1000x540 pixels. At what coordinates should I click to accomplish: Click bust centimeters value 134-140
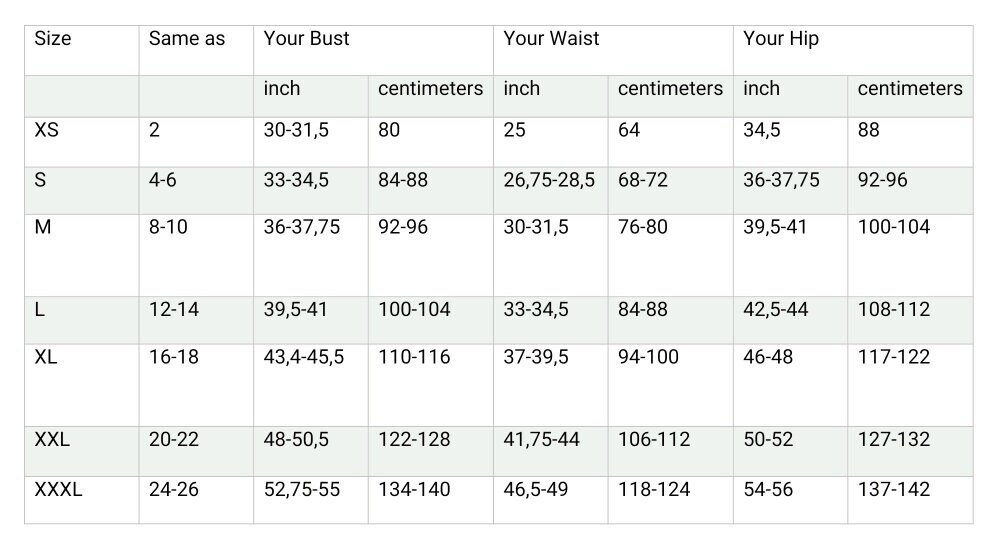414,489
